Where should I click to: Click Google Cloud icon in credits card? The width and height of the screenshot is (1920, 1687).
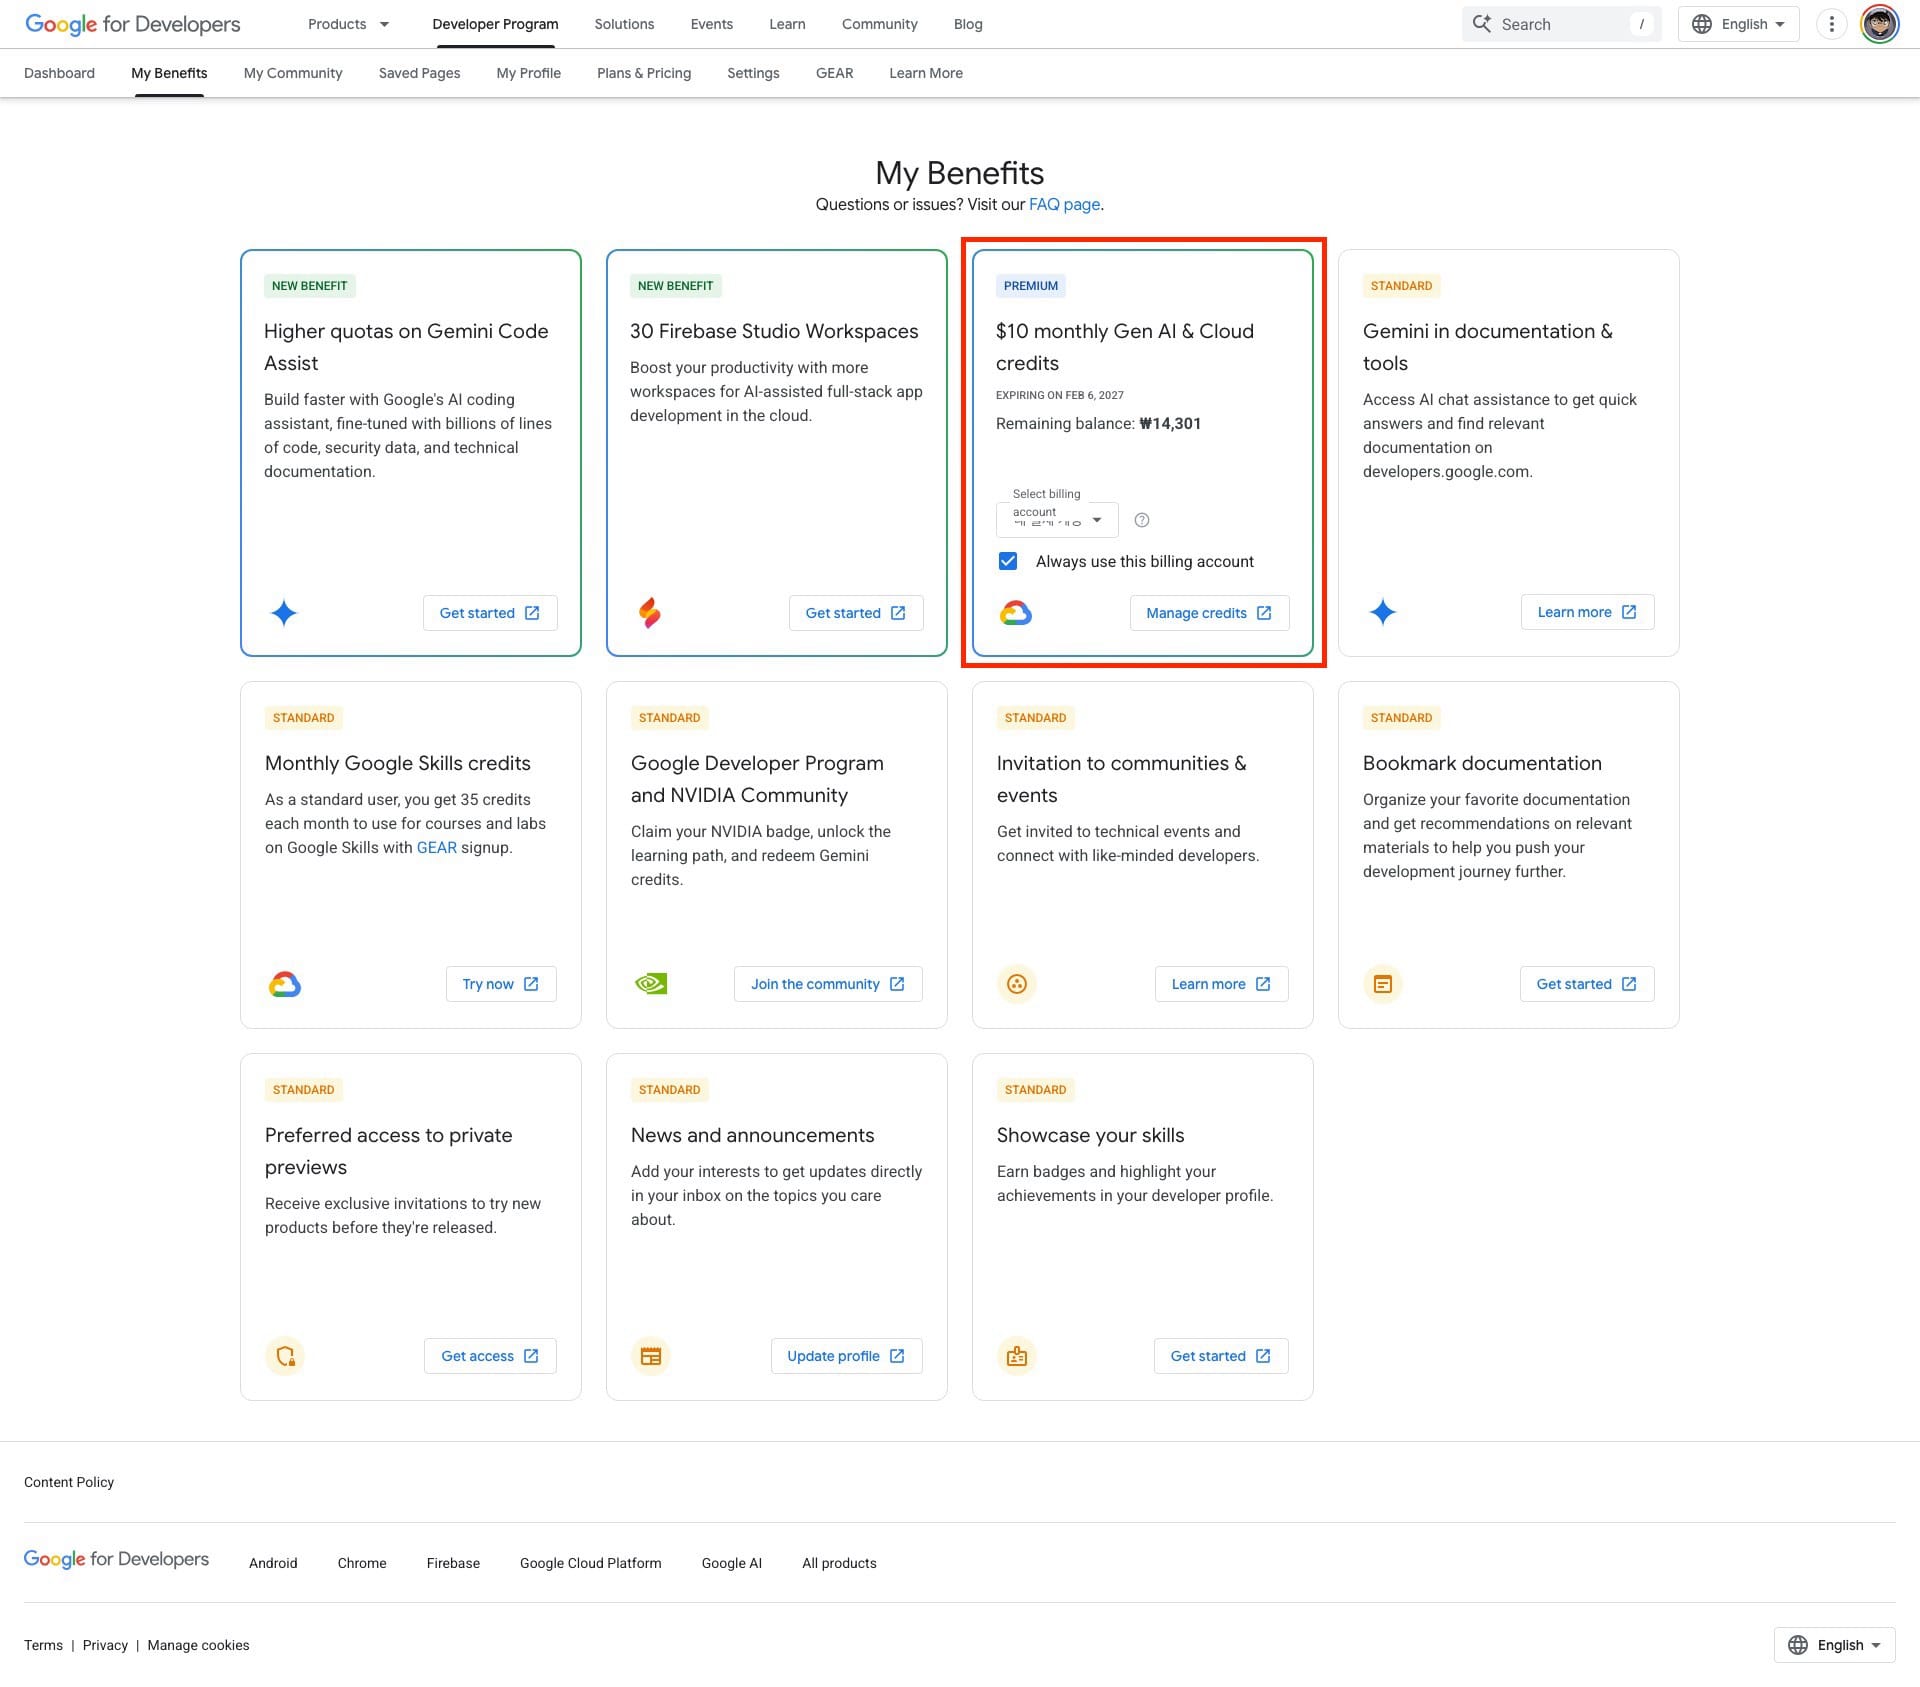[x=1016, y=613]
